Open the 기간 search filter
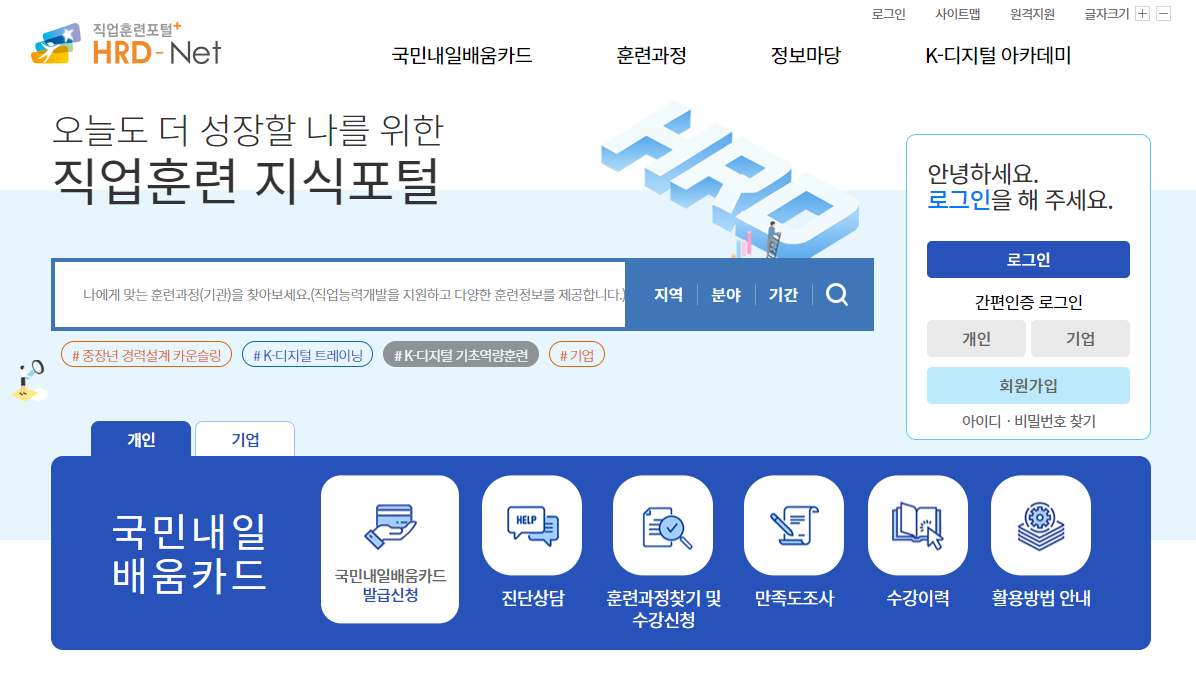 point(783,294)
